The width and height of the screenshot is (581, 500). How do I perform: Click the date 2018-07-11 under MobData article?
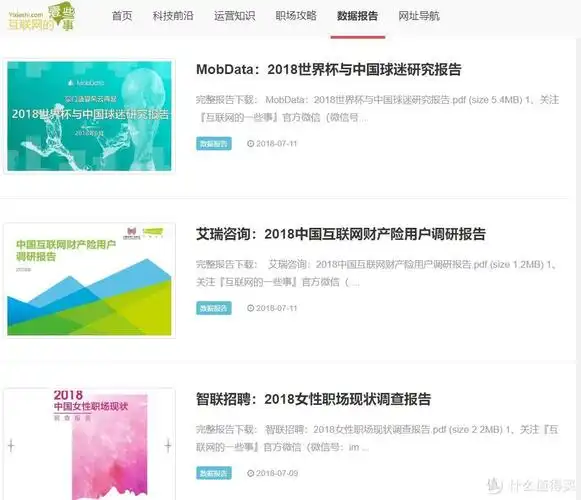[277, 143]
